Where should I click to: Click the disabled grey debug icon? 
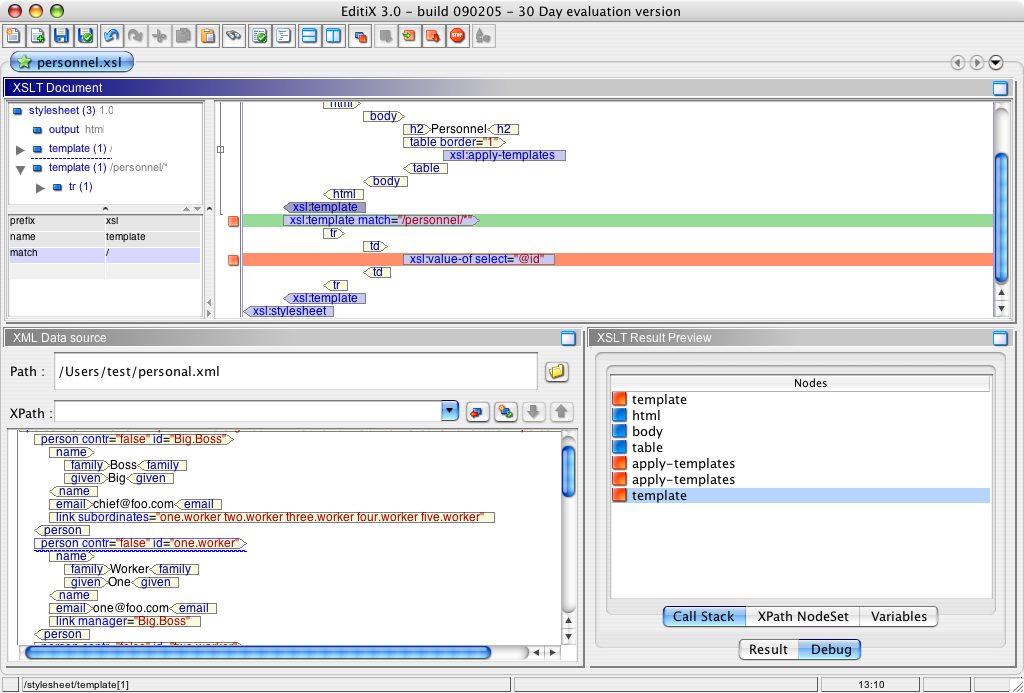click(x=385, y=35)
